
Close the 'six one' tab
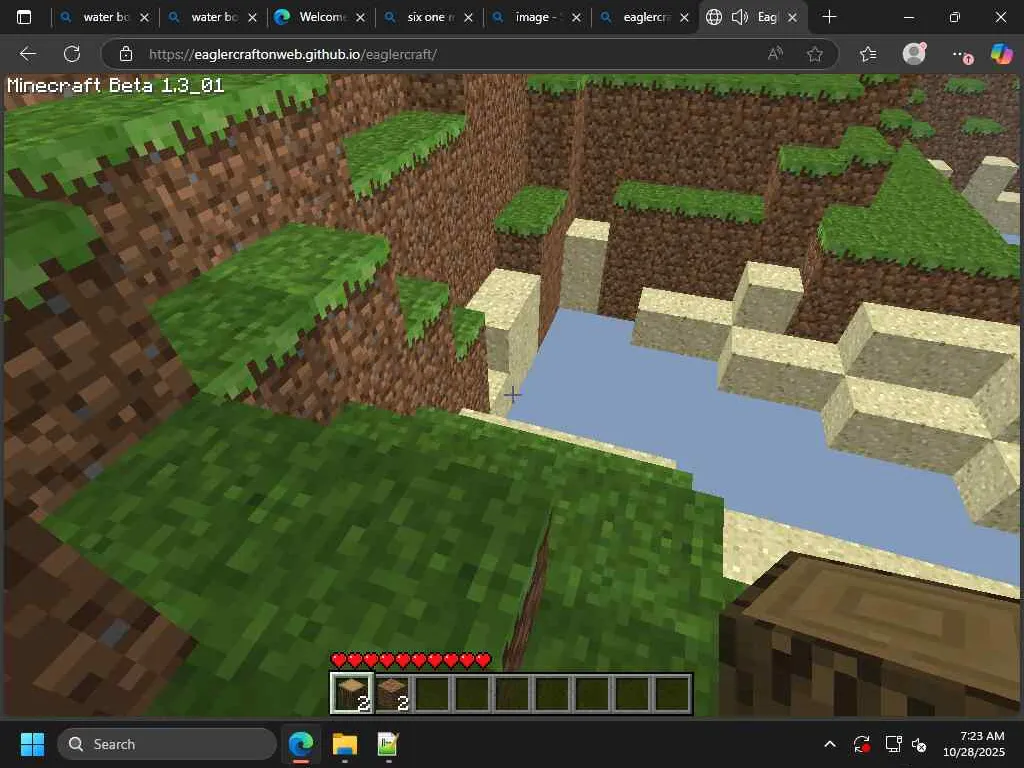tap(468, 18)
